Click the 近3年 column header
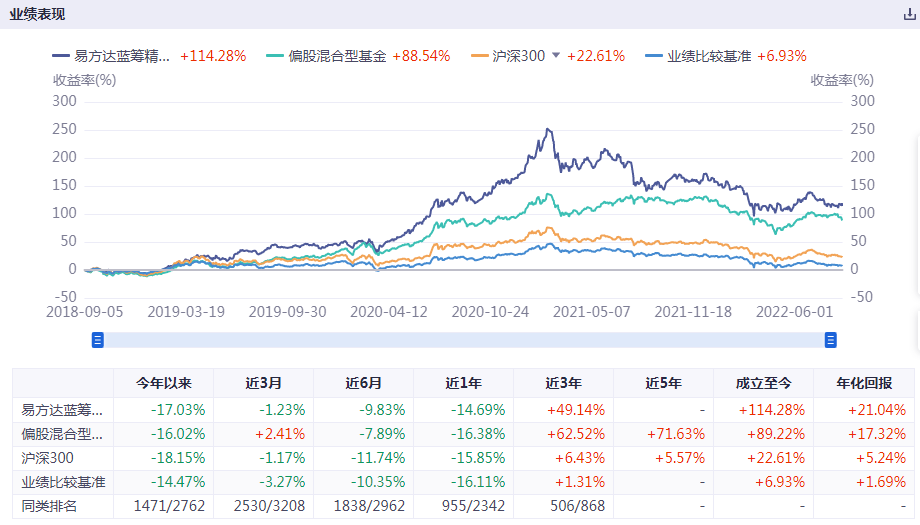This screenshot has width=920, height=525. [x=563, y=383]
